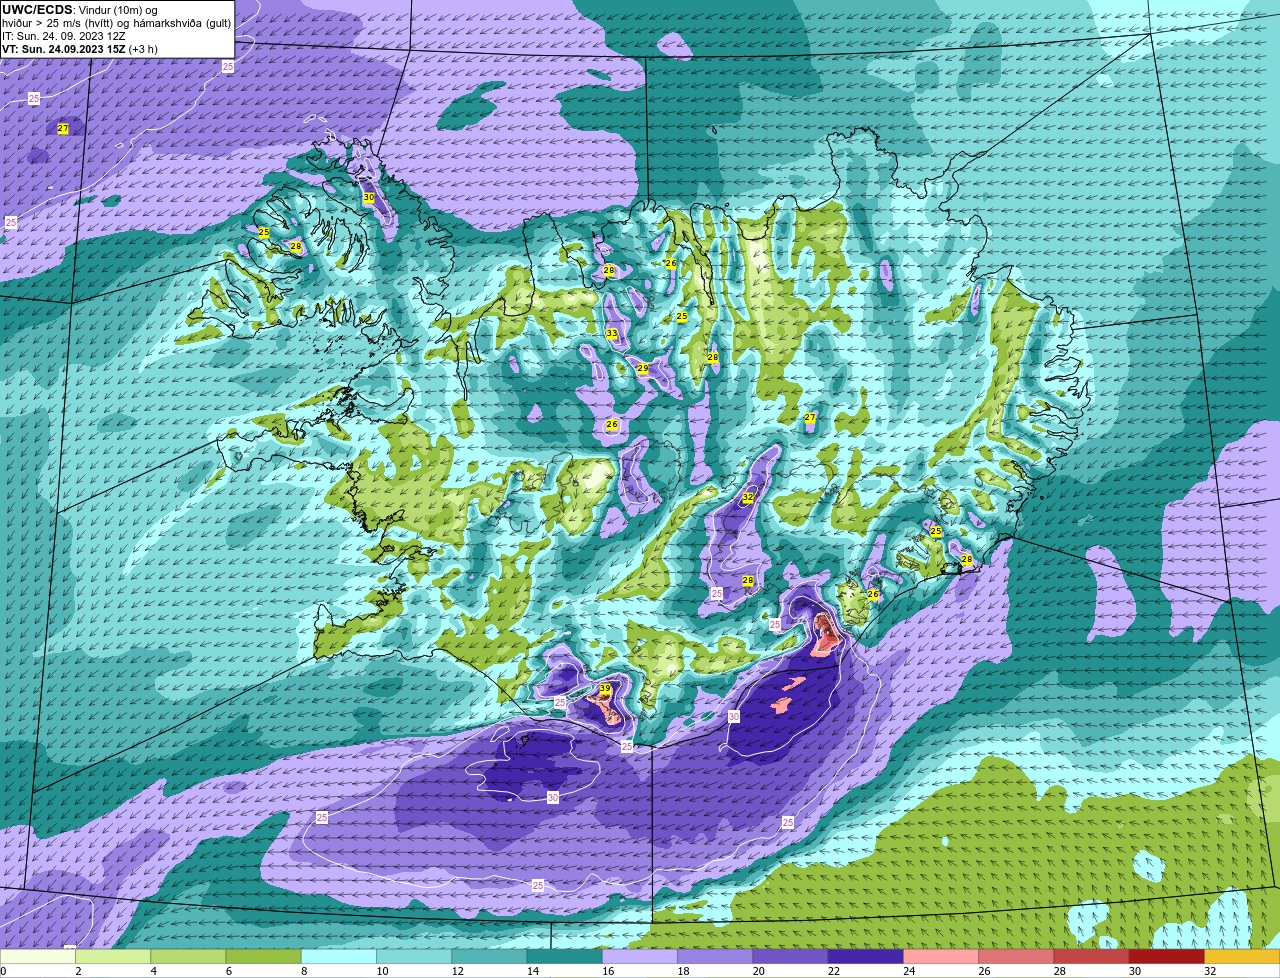Click the legend scale number 2
This screenshot has height=978, width=1280.
click(77, 970)
